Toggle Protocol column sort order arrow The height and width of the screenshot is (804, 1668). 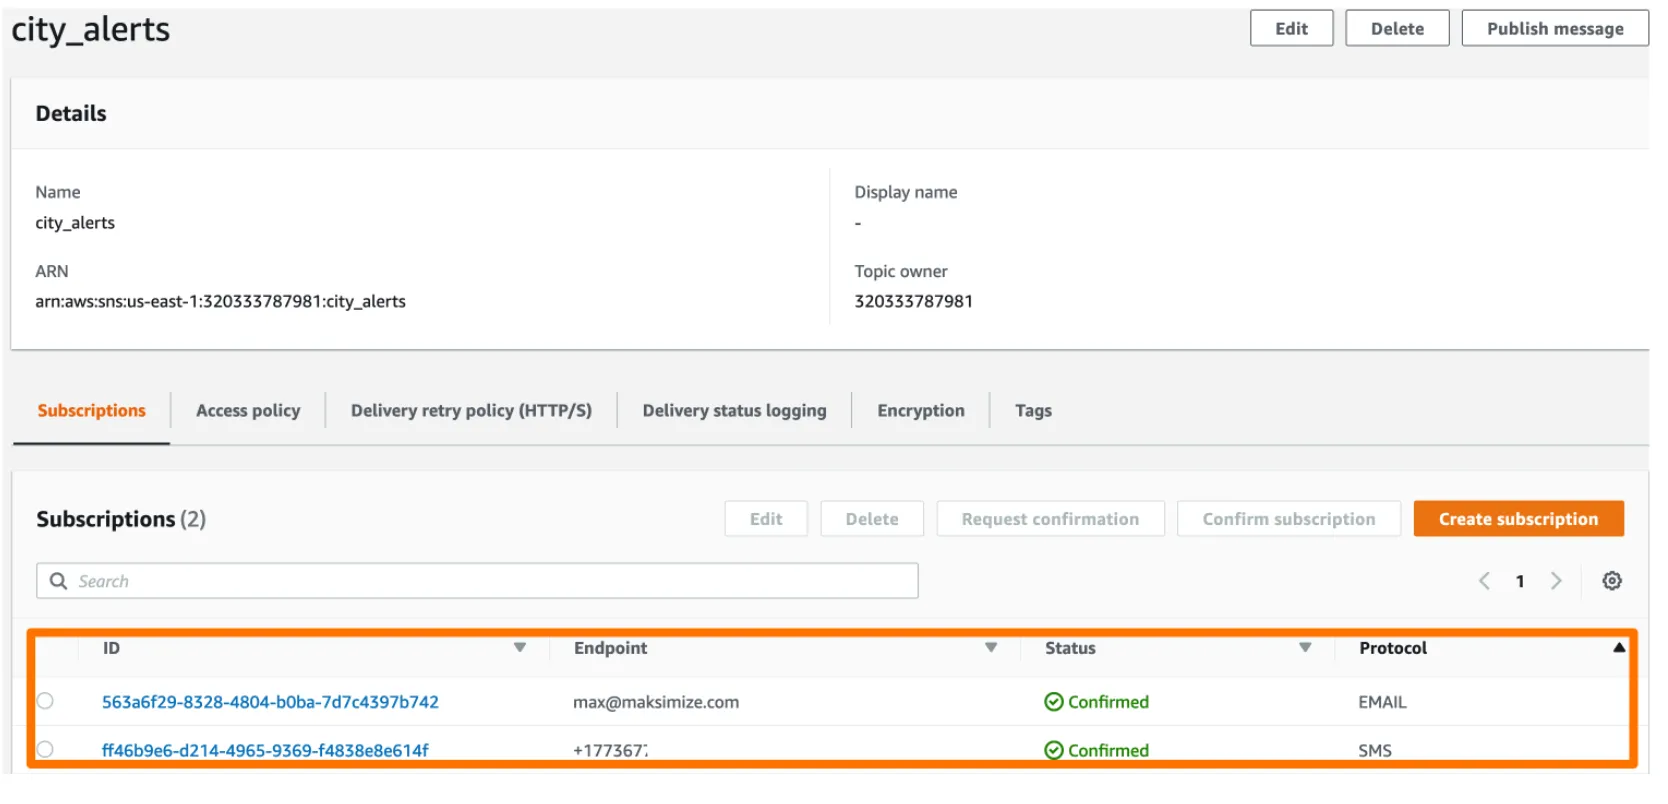1618,648
